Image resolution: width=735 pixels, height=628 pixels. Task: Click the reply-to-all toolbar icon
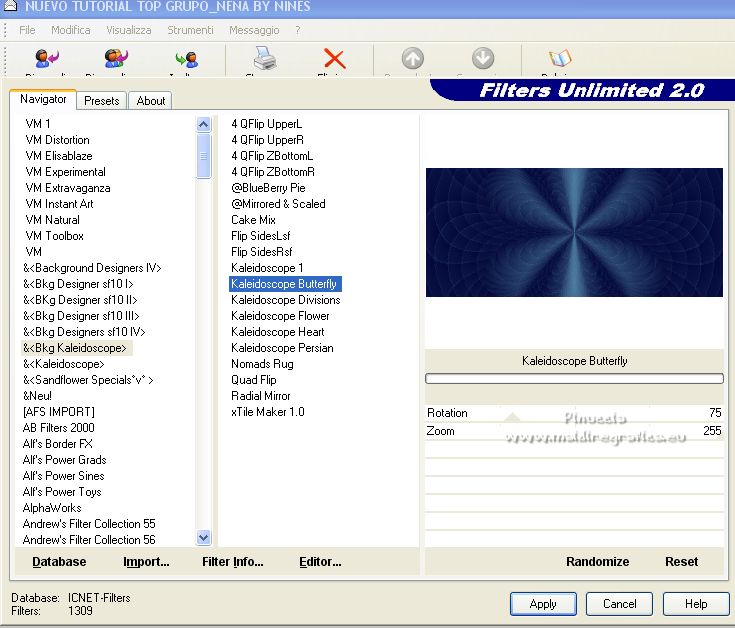[116, 59]
